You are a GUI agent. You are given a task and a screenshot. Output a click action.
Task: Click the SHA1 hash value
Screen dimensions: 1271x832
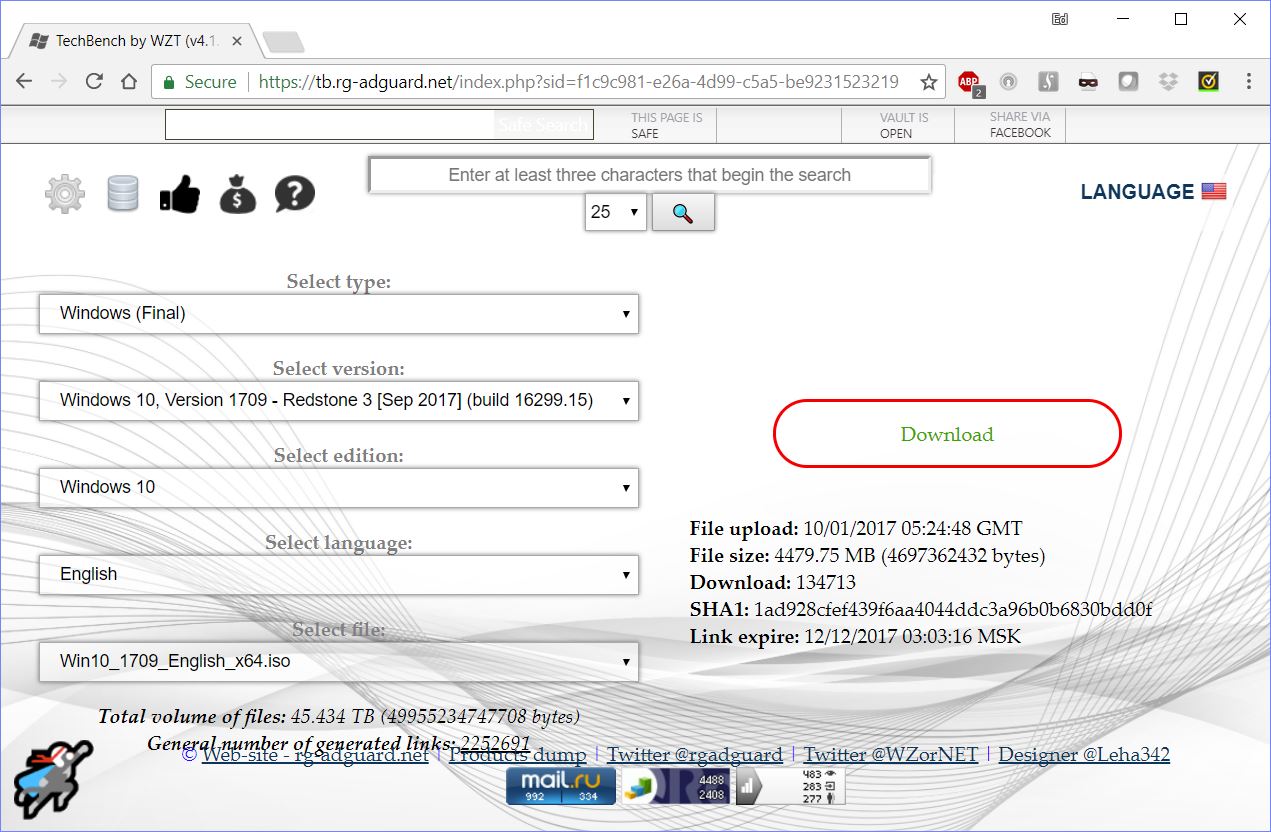[x=953, y=609]
